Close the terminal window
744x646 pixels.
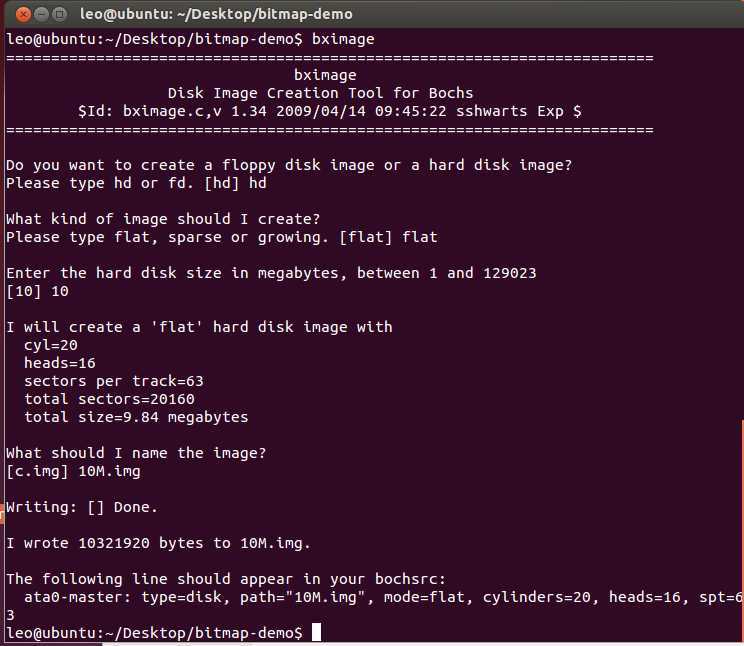pyautogui.click(x=23, y=14)
